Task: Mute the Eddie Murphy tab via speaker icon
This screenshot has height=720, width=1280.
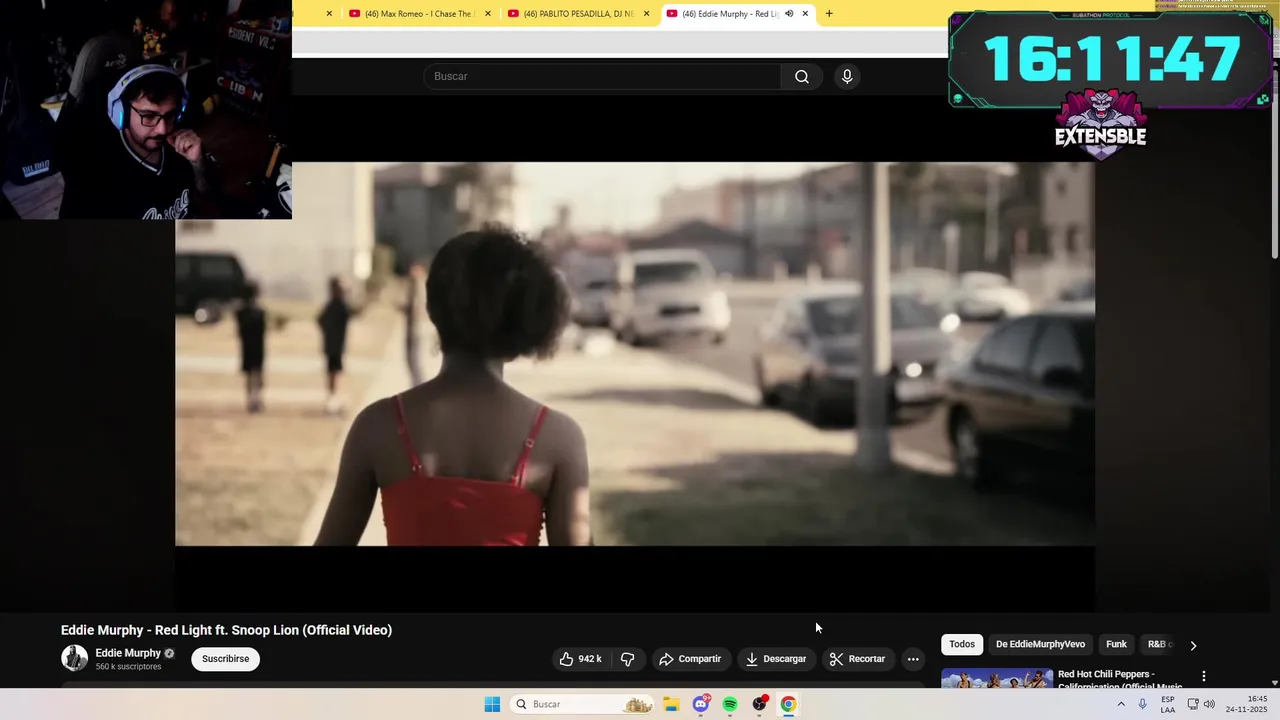Action: (x=789, y=14)
